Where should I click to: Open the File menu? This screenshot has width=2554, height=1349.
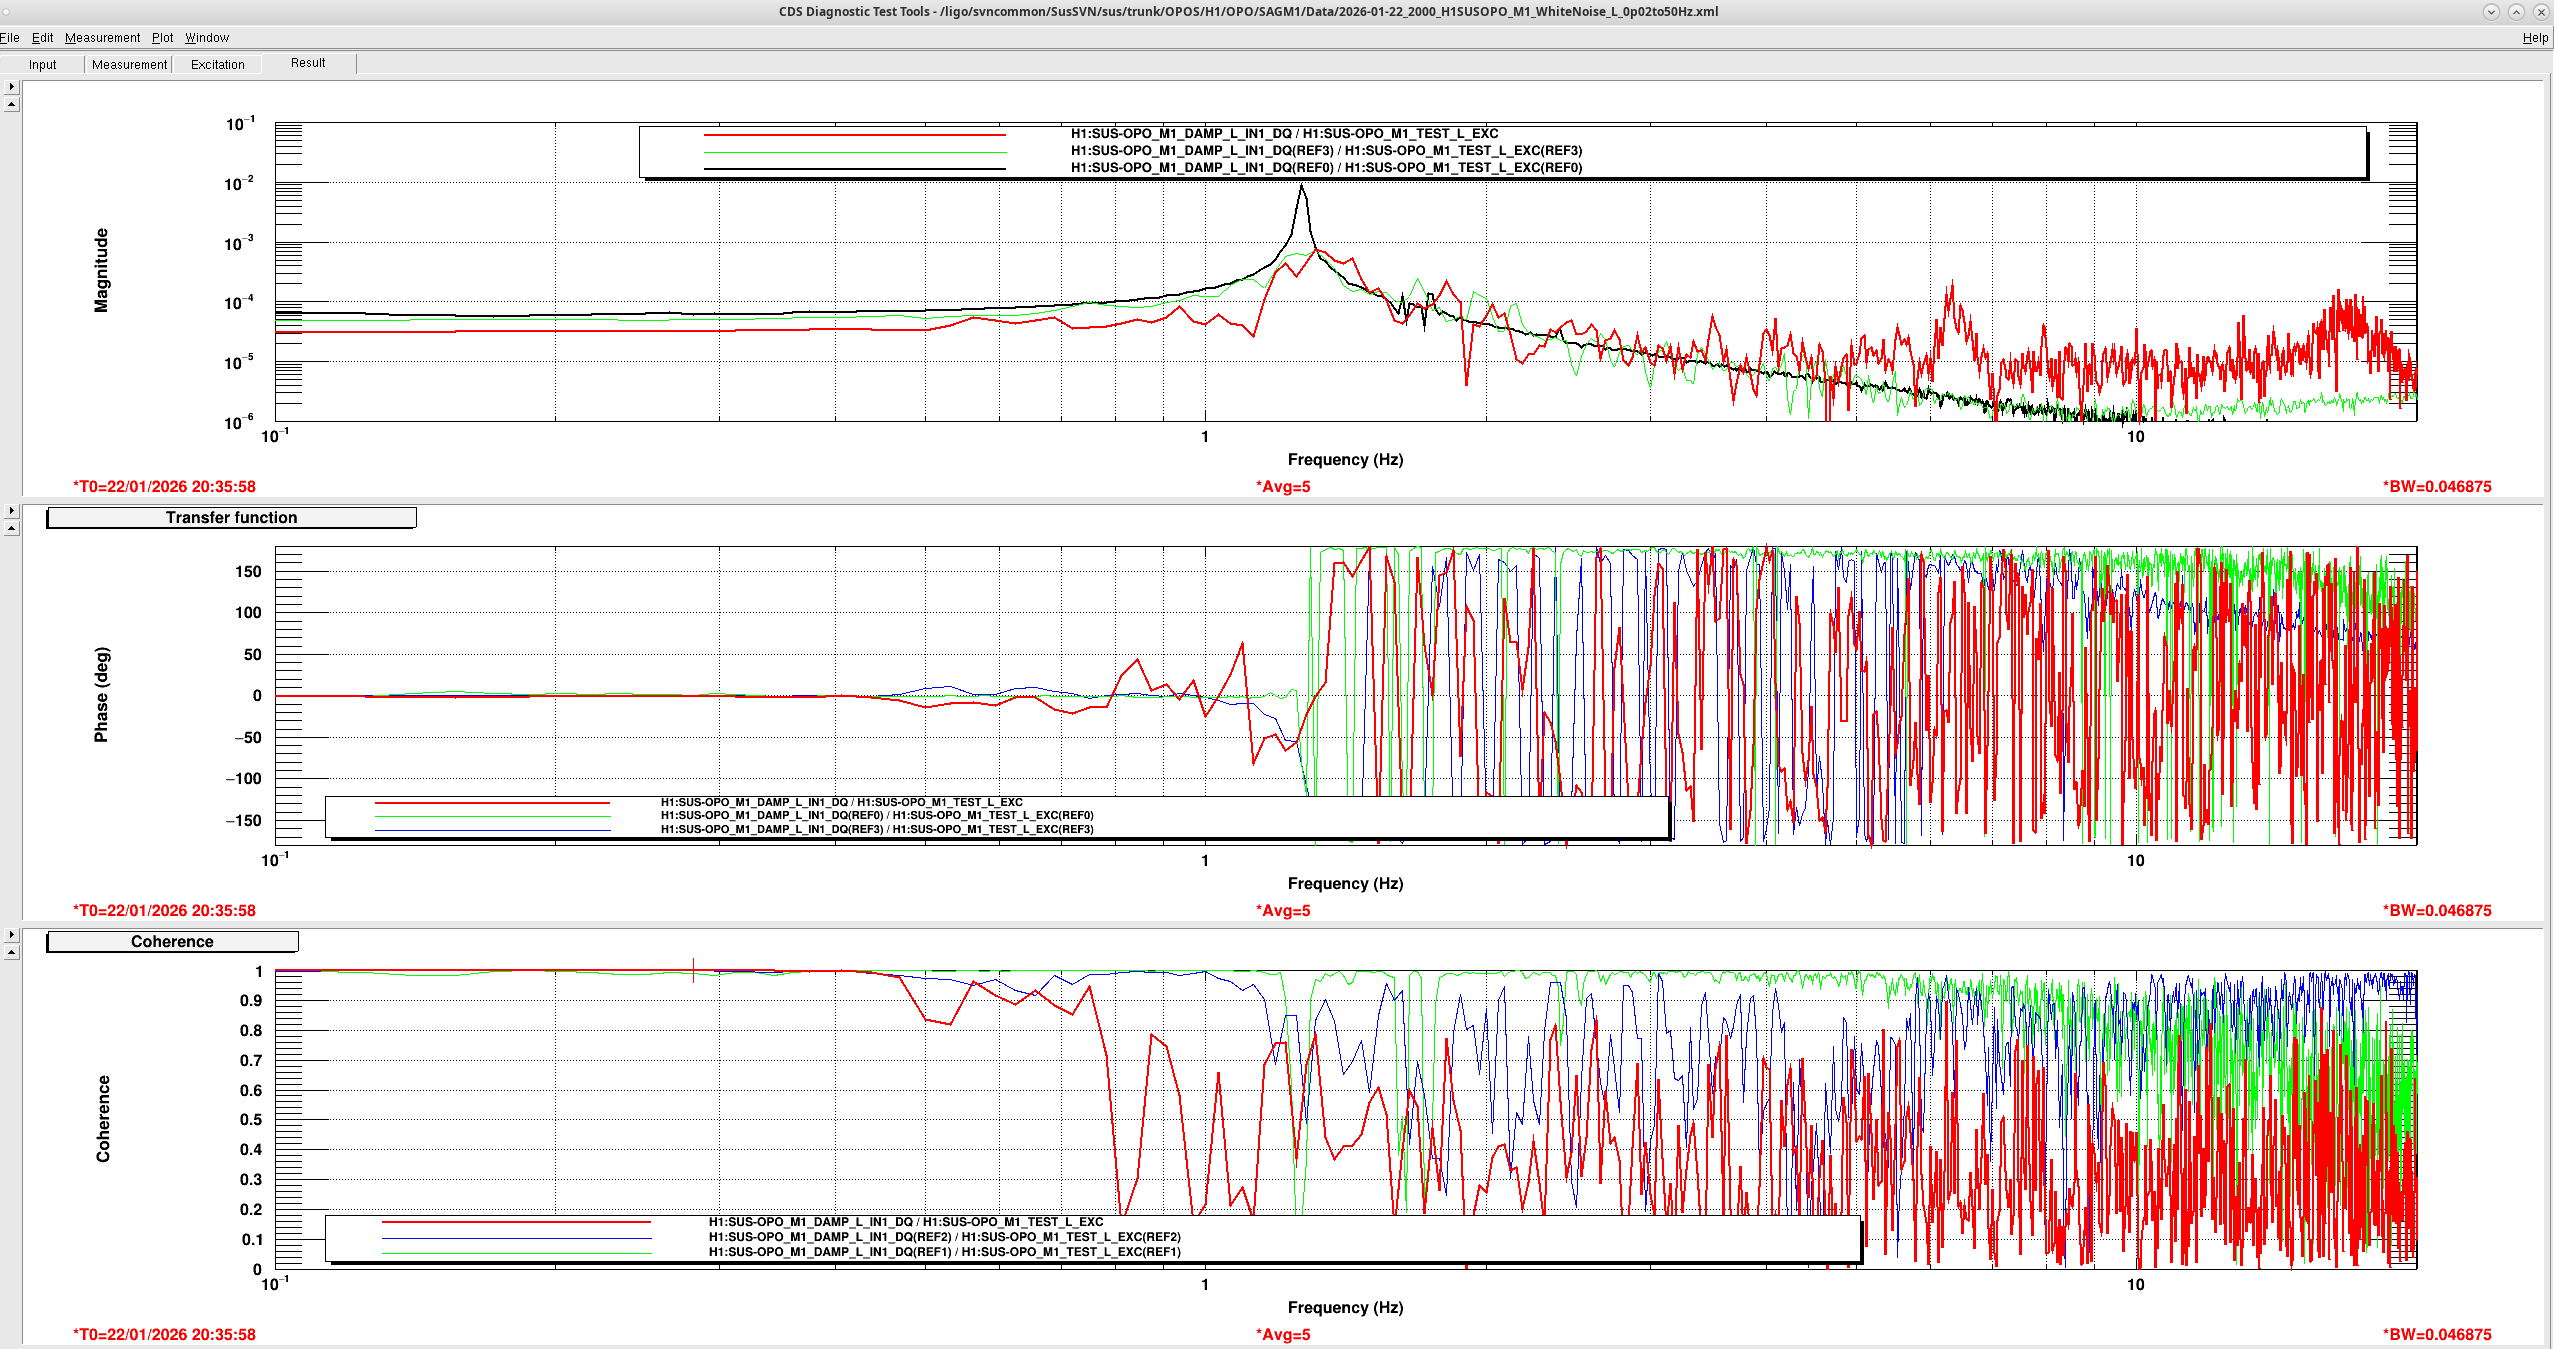10,38
